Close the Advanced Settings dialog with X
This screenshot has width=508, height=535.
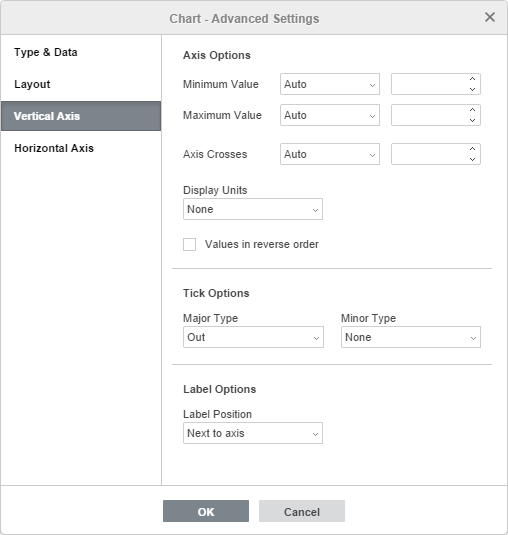click(490, 17)
